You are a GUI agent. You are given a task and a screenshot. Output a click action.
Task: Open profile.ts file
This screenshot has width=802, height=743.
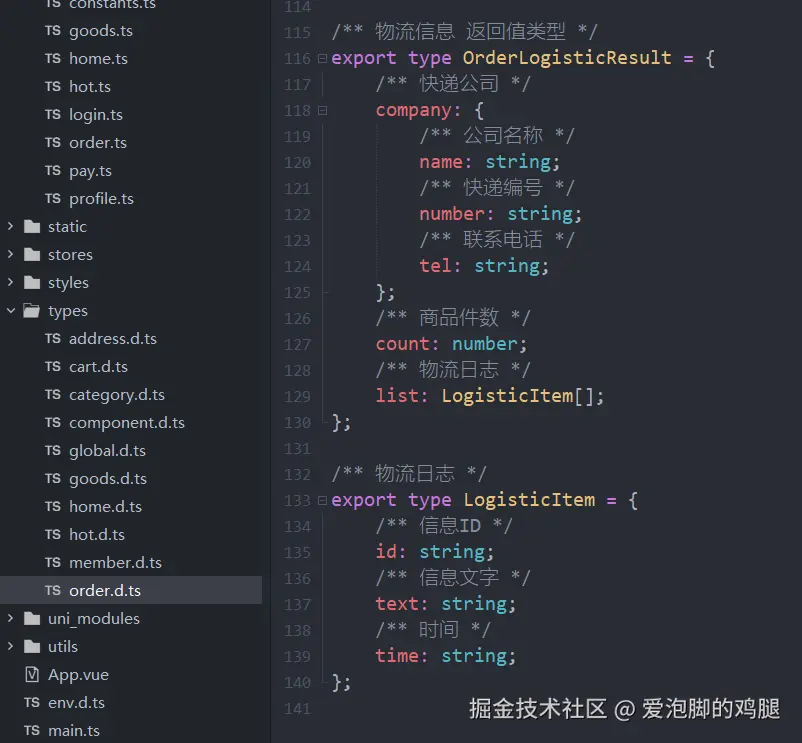coord(101,198)
